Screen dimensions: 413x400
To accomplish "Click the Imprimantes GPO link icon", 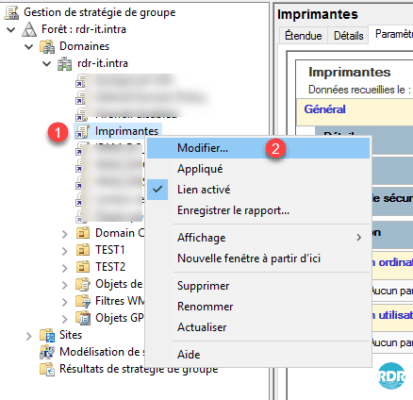I will pos(82,131).
